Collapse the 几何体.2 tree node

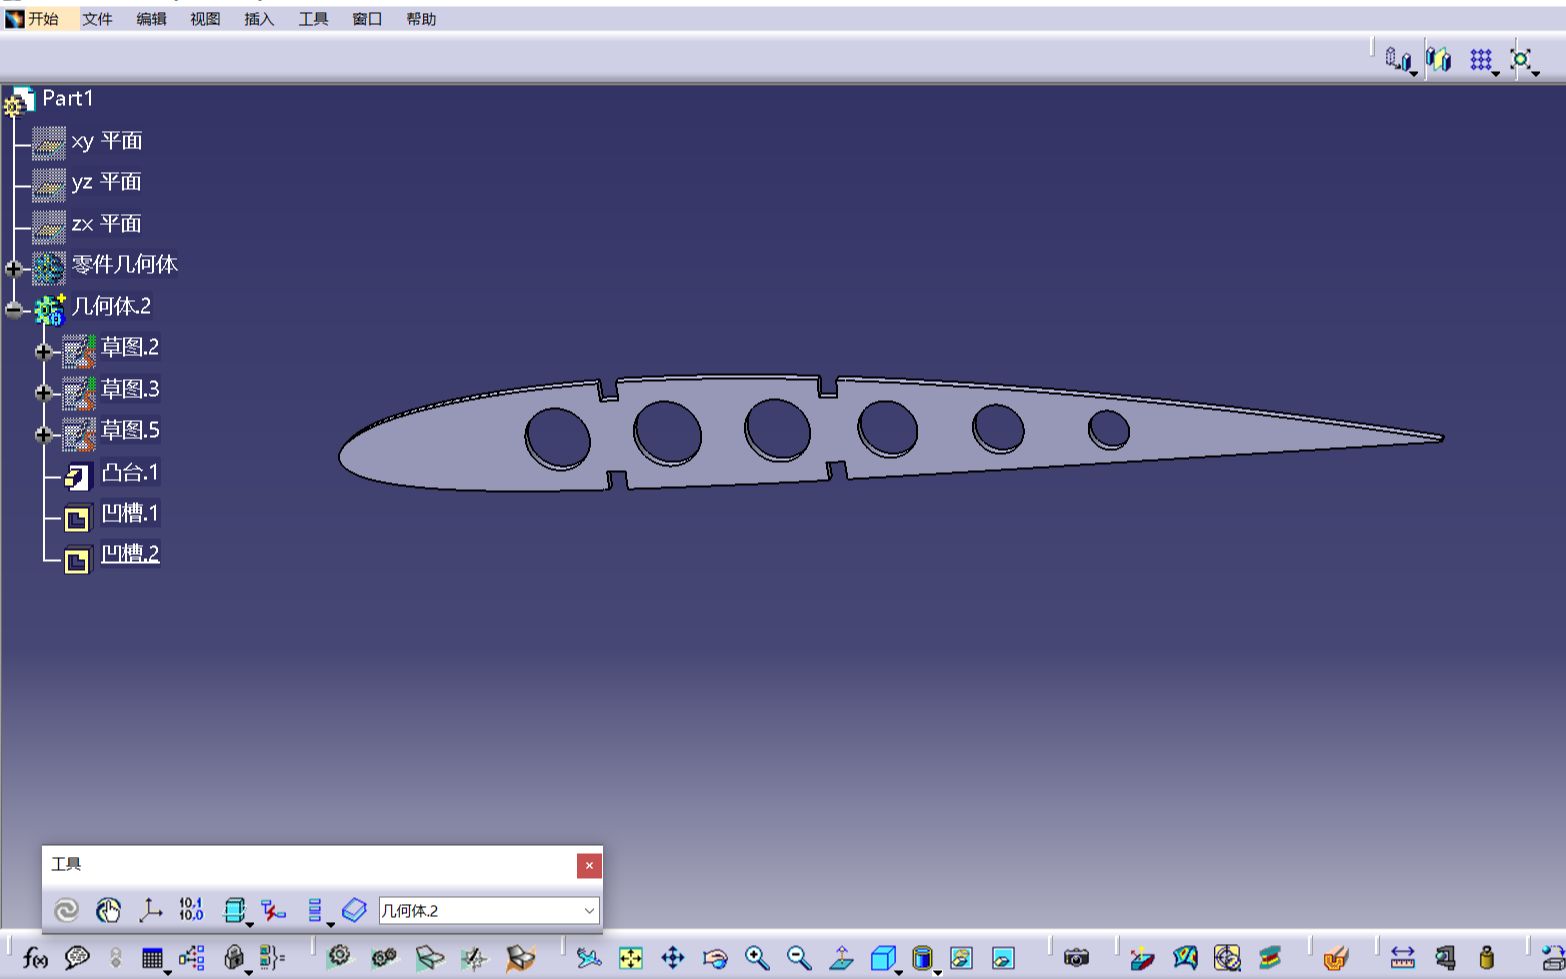13,310
